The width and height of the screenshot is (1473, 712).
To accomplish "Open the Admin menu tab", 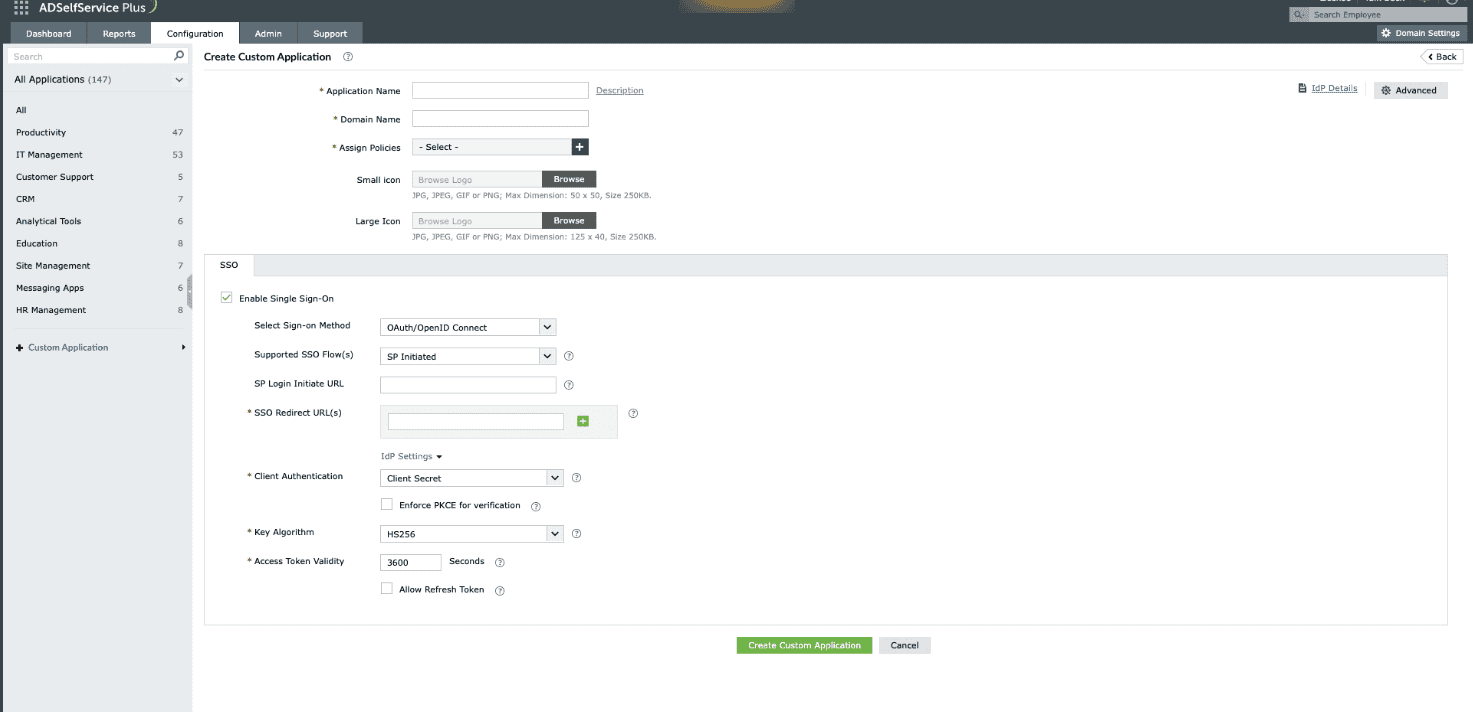I will tap(267, 32).
